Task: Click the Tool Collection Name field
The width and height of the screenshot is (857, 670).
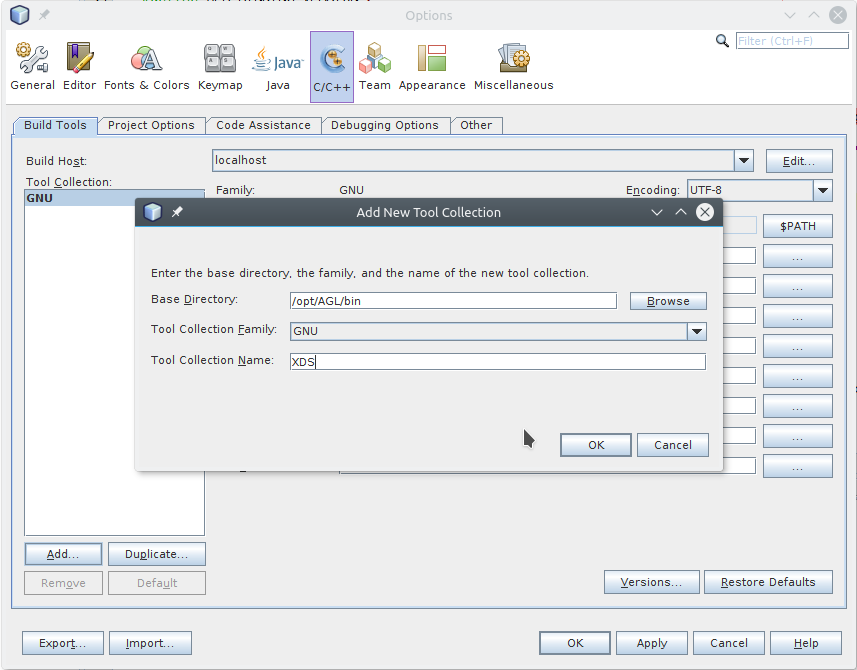Action: [498, 362]
